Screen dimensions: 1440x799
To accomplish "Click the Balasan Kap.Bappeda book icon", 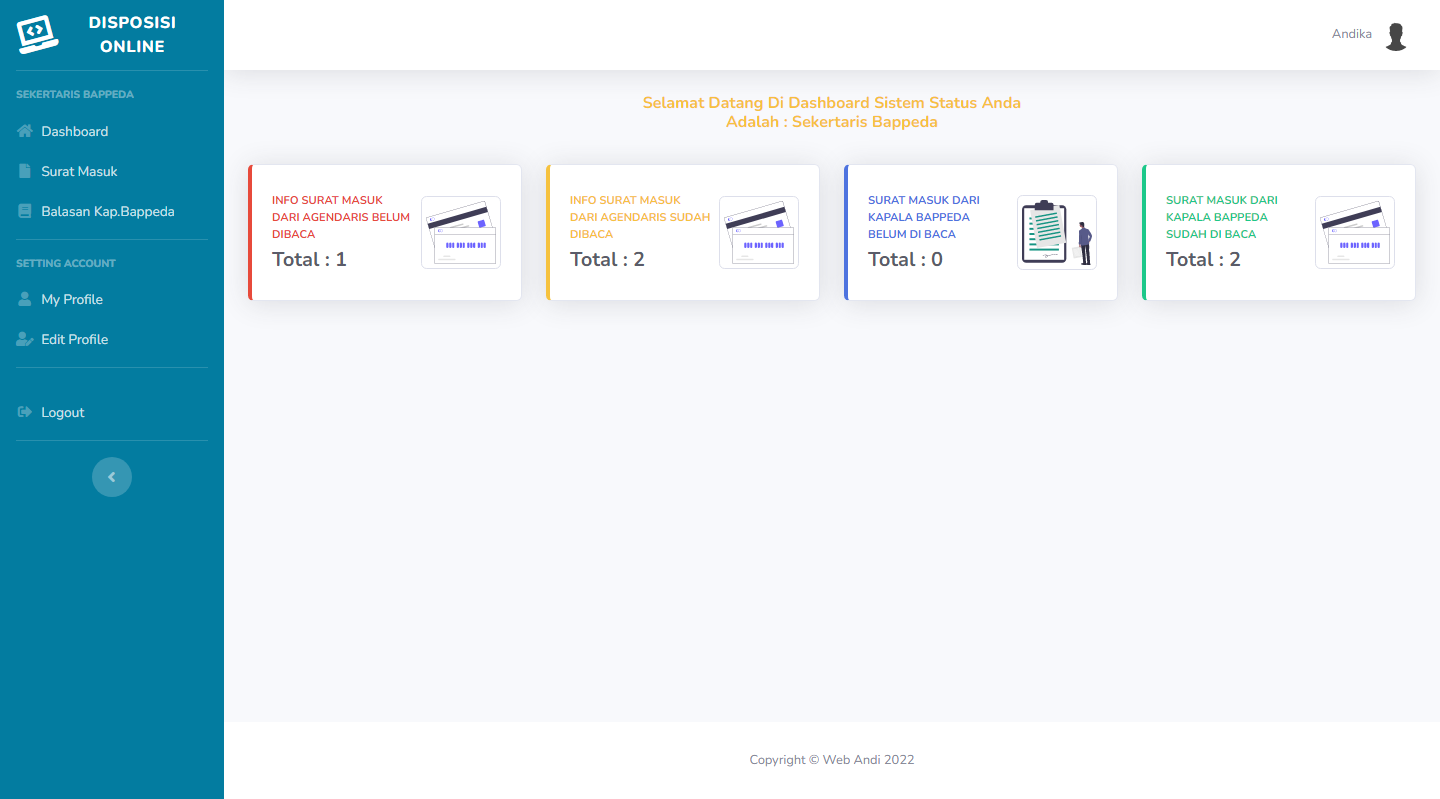I will [25, 211].
